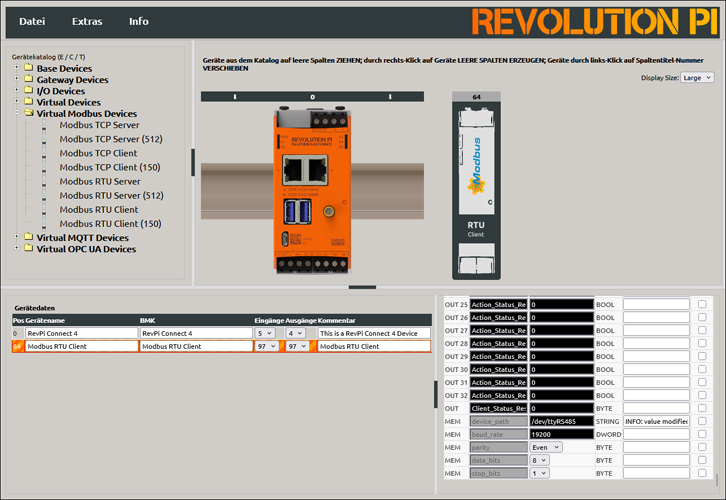Select position 64 row marker
Image resolution: width=726 pixels, height=500 pixels.
pos(17,346)
